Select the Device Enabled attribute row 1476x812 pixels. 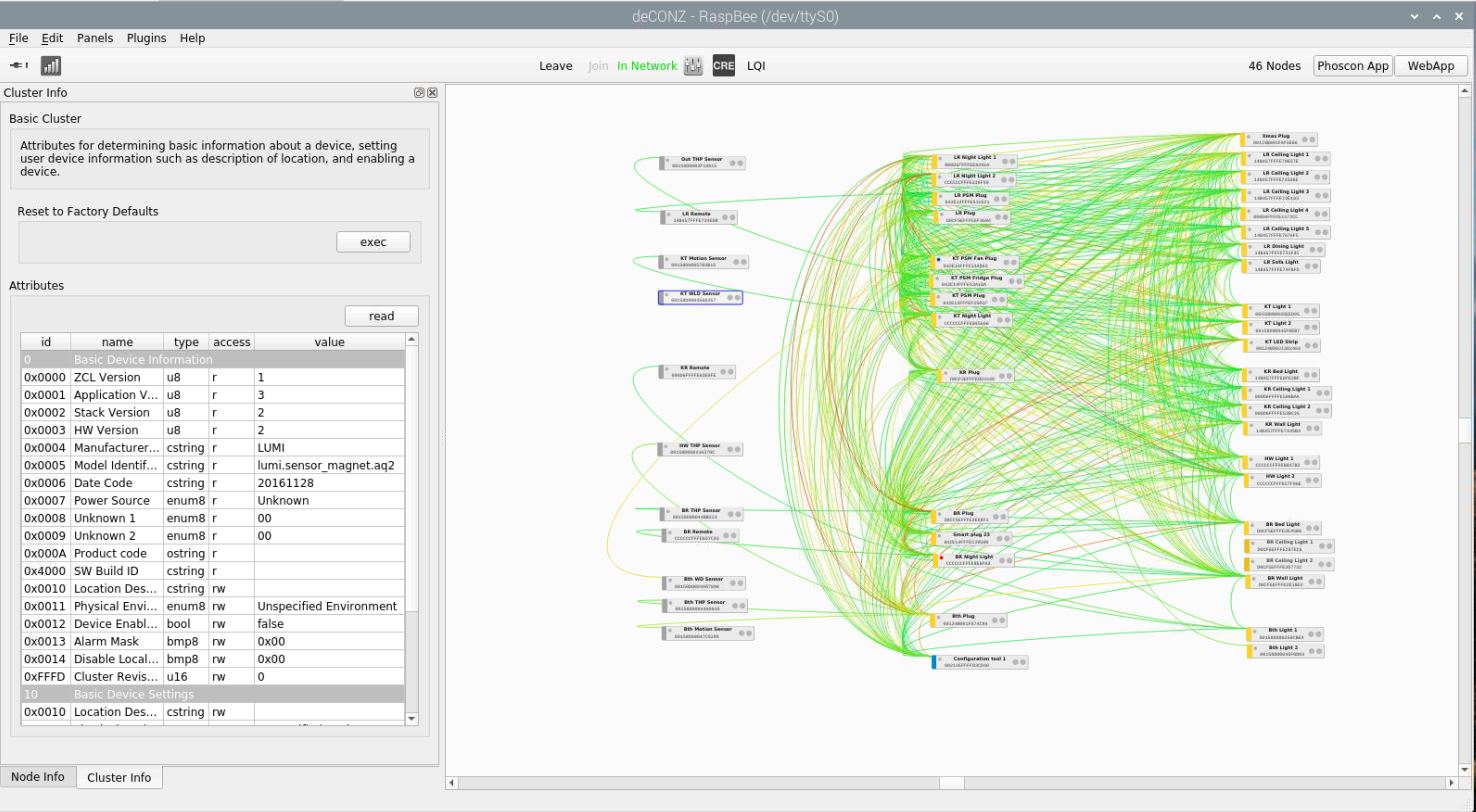[213, 624]
